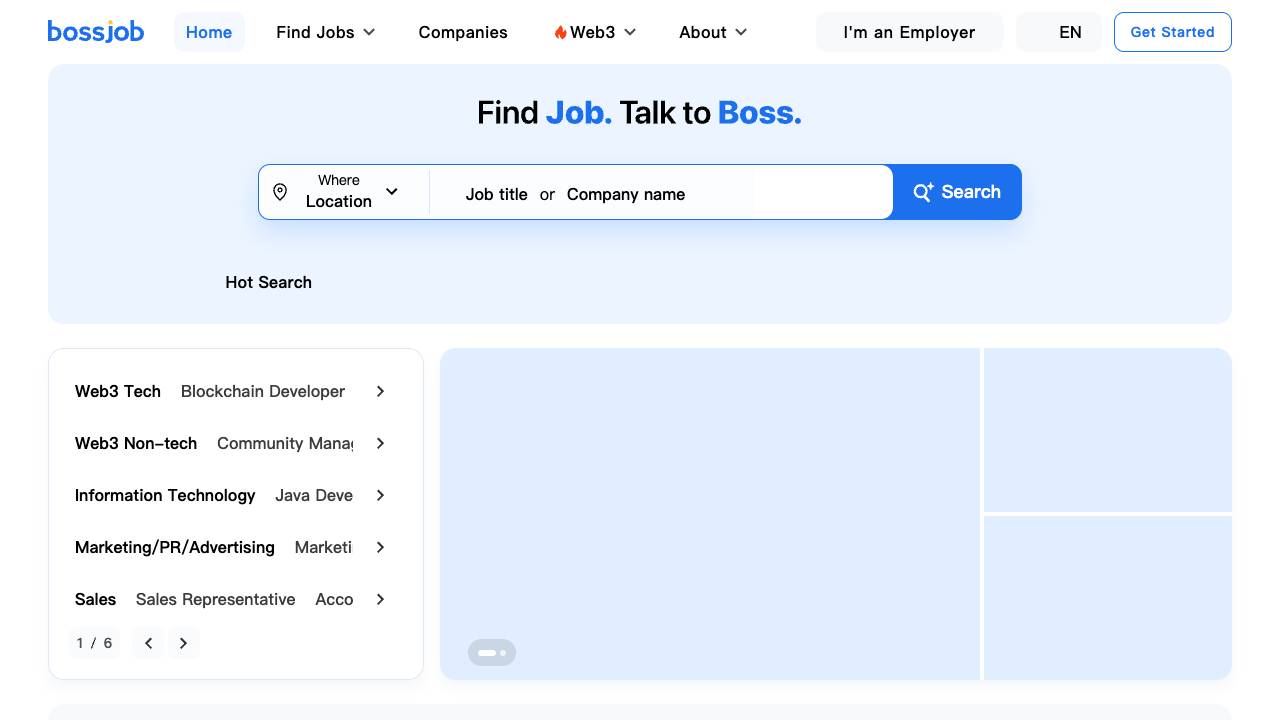Select Blockchain Developer job link

click(263, 391)
